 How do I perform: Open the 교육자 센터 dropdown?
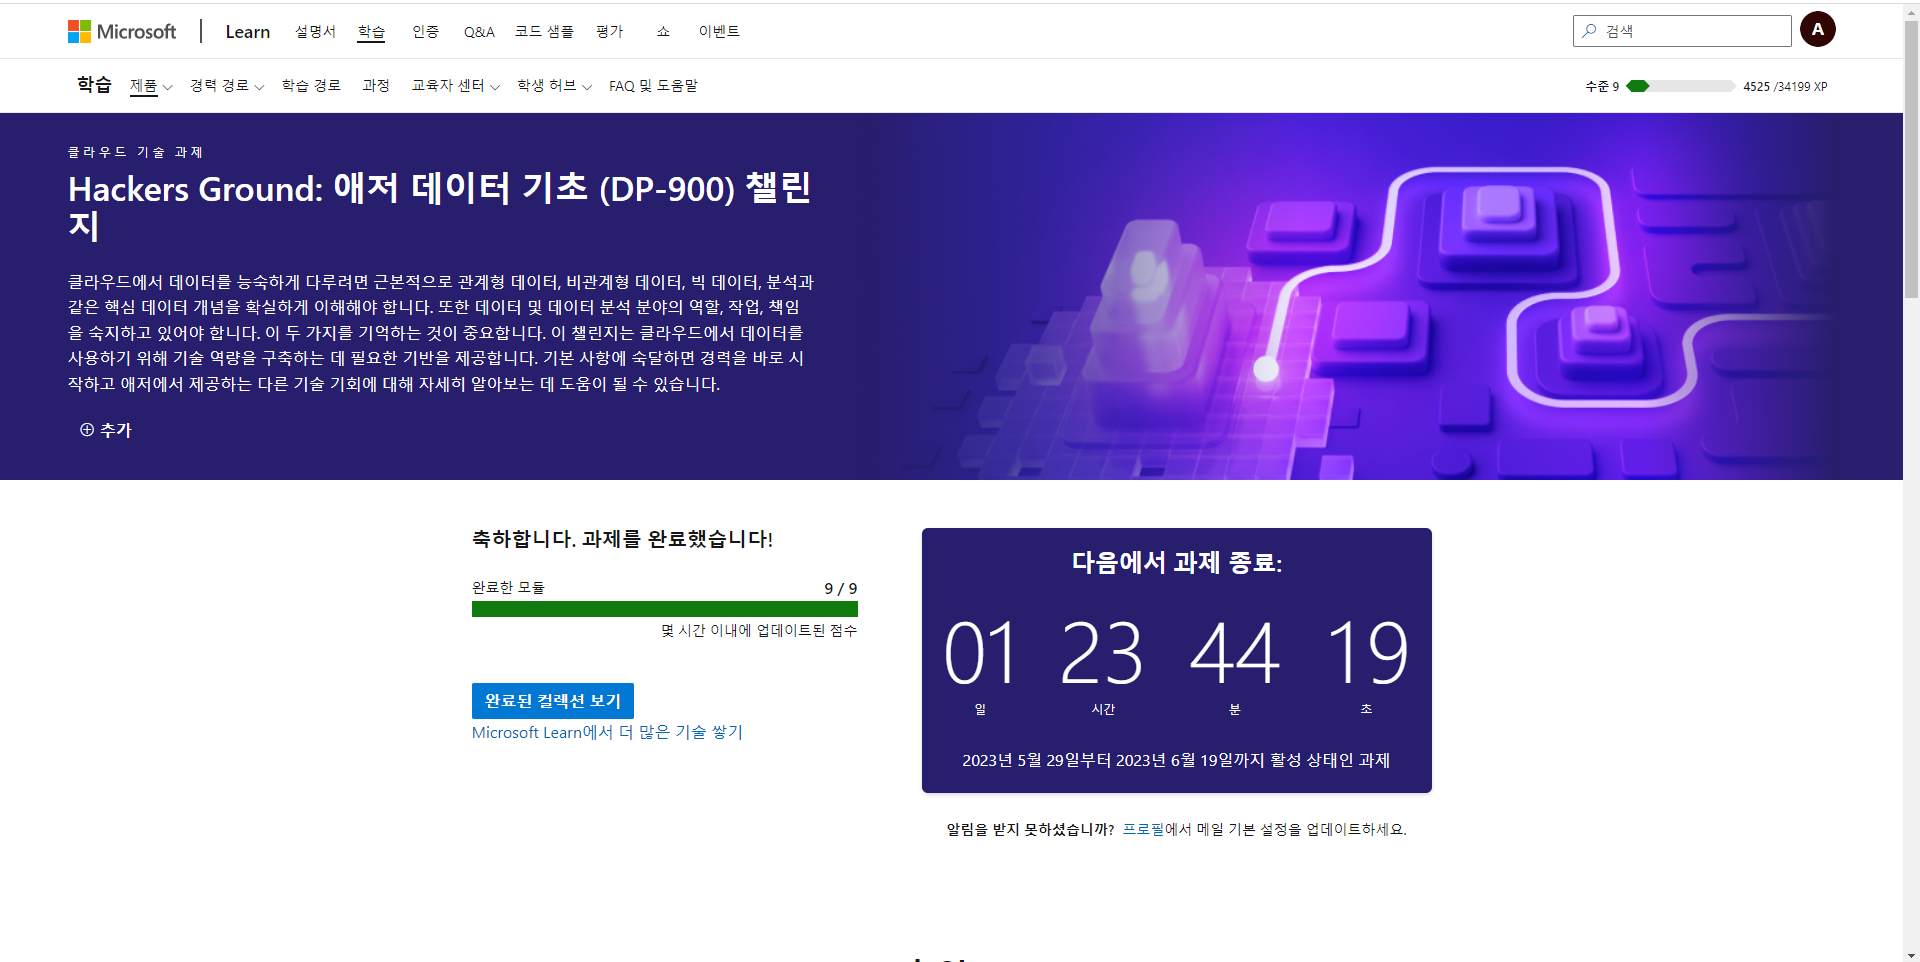pos(453,86)
